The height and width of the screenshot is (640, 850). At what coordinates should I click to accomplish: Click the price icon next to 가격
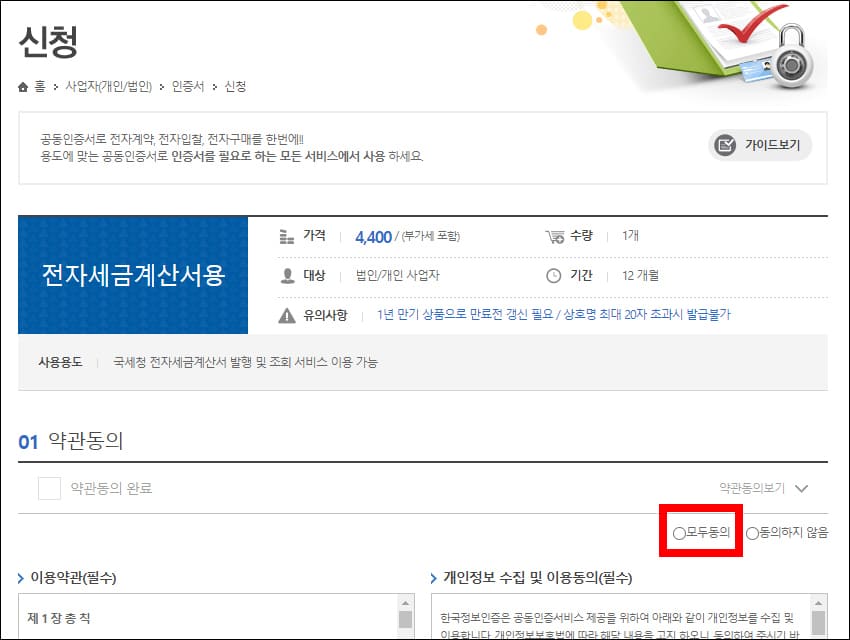click(x=287, y=236)
